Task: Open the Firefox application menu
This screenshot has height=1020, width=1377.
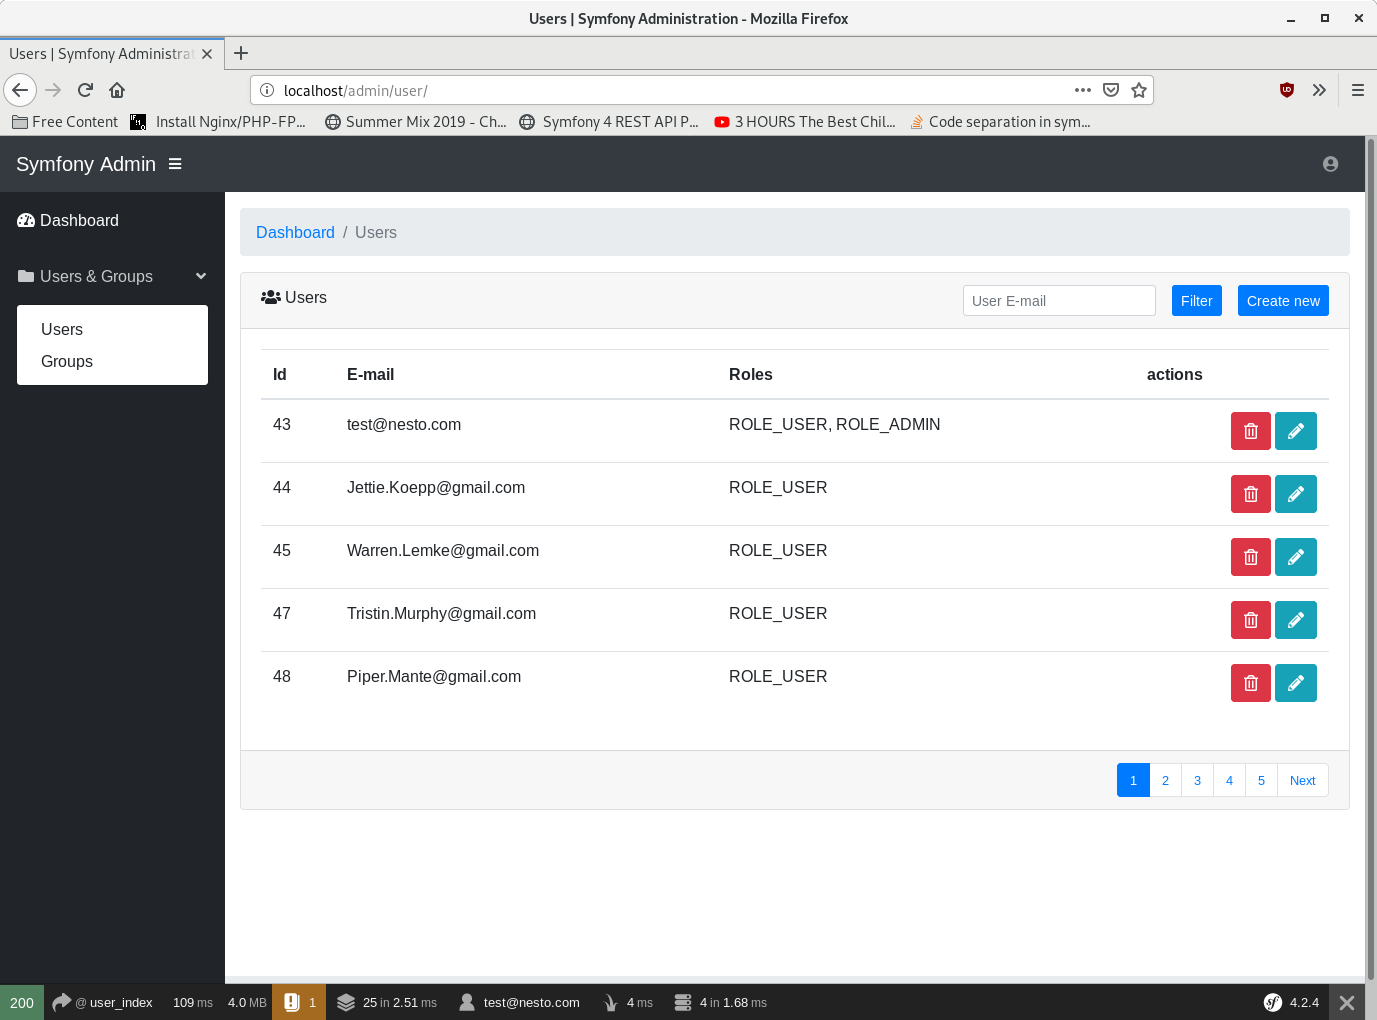Action: (1358, 90)
